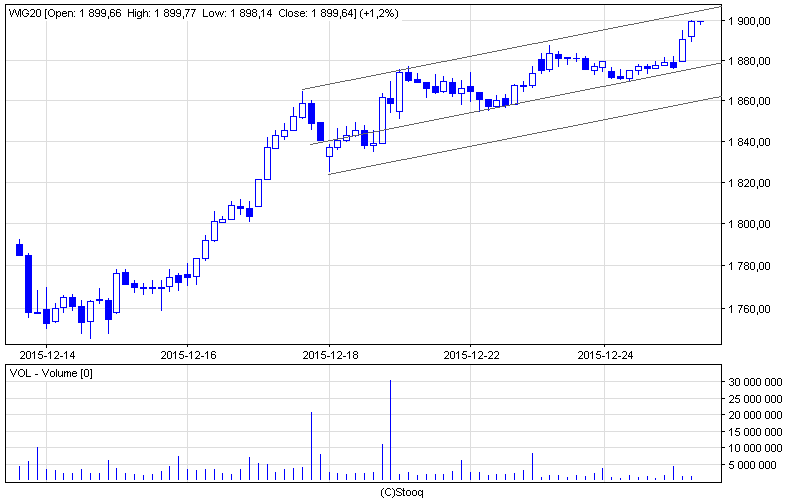This screenshot has height=500, width=800.
Task: Click the 25 000 000 volume axis label
Action: tap(755, 399)
